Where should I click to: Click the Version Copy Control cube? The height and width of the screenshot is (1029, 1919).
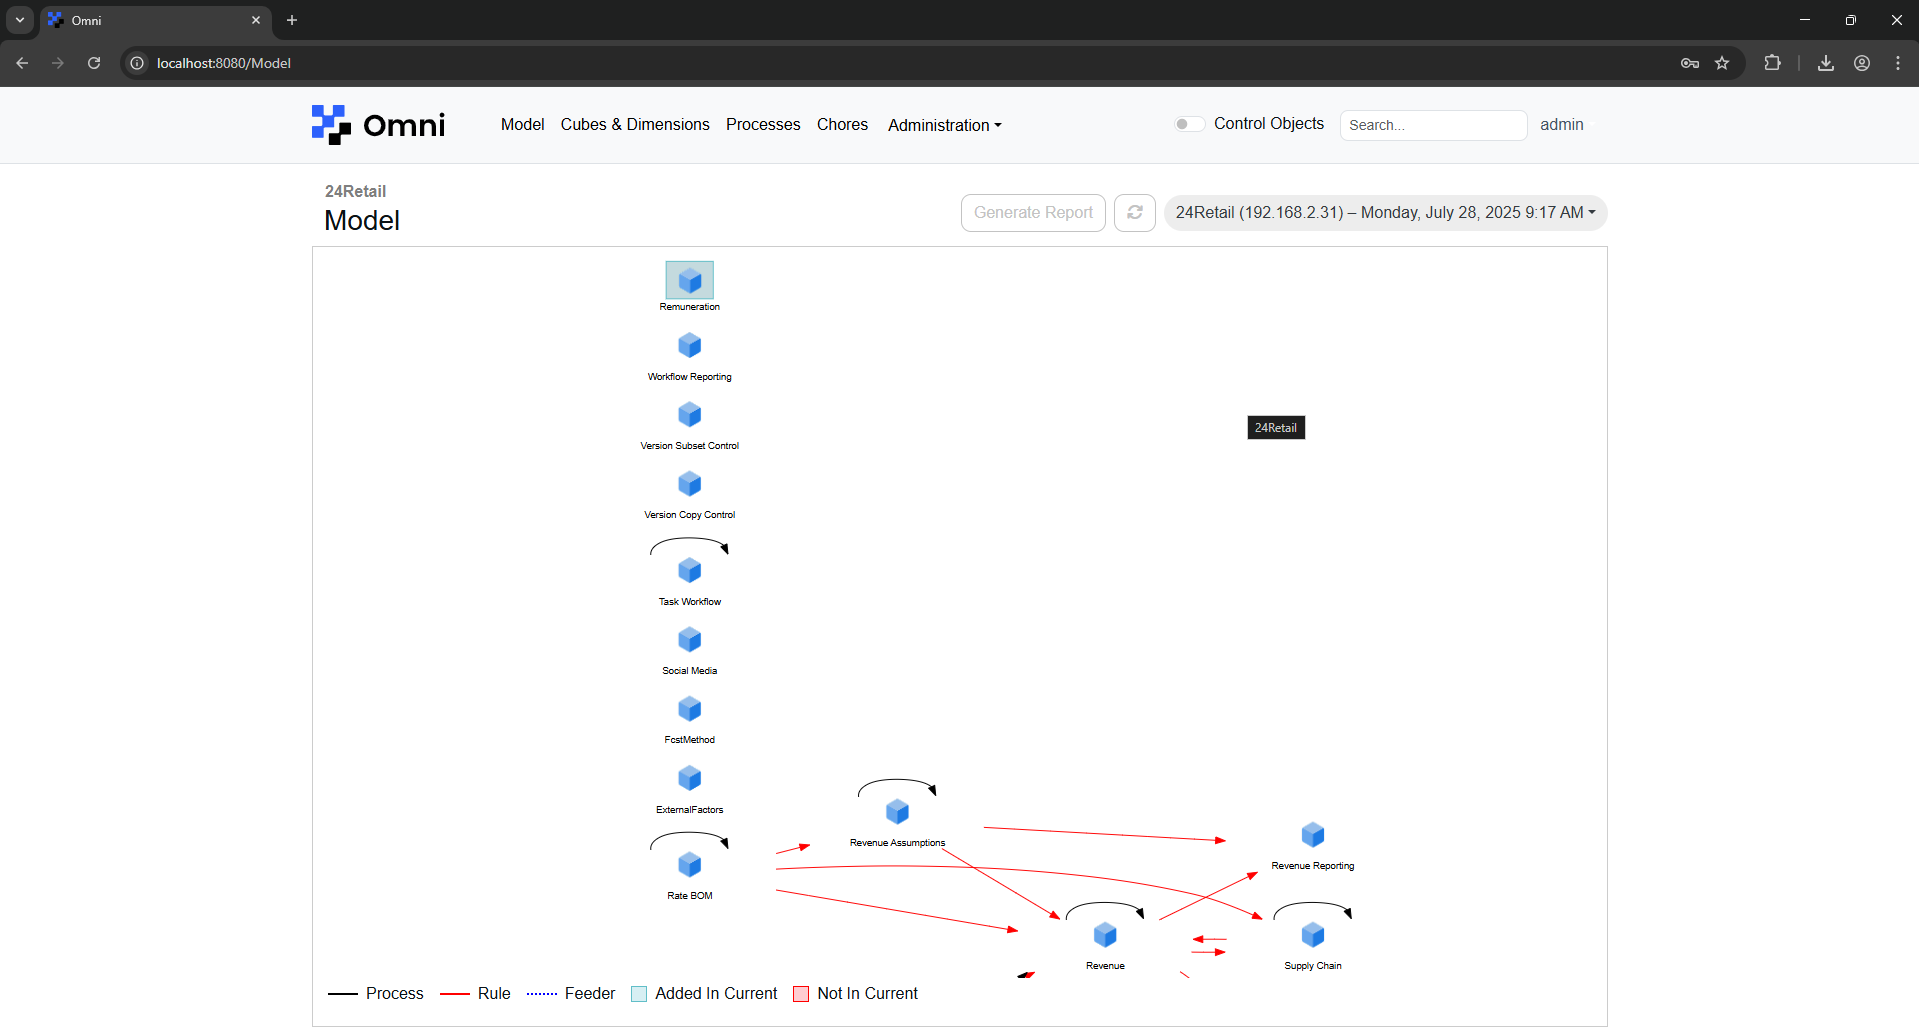coord(690,485)
